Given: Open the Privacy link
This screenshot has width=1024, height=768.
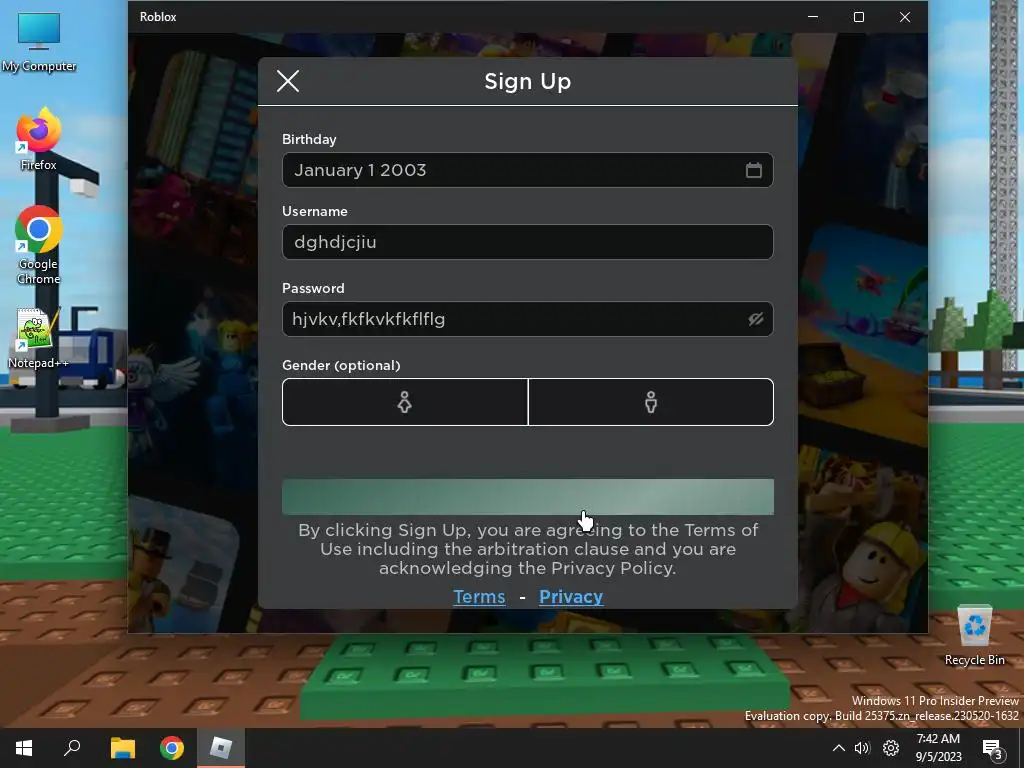Looking at the screenshot, I should point(571,597).
